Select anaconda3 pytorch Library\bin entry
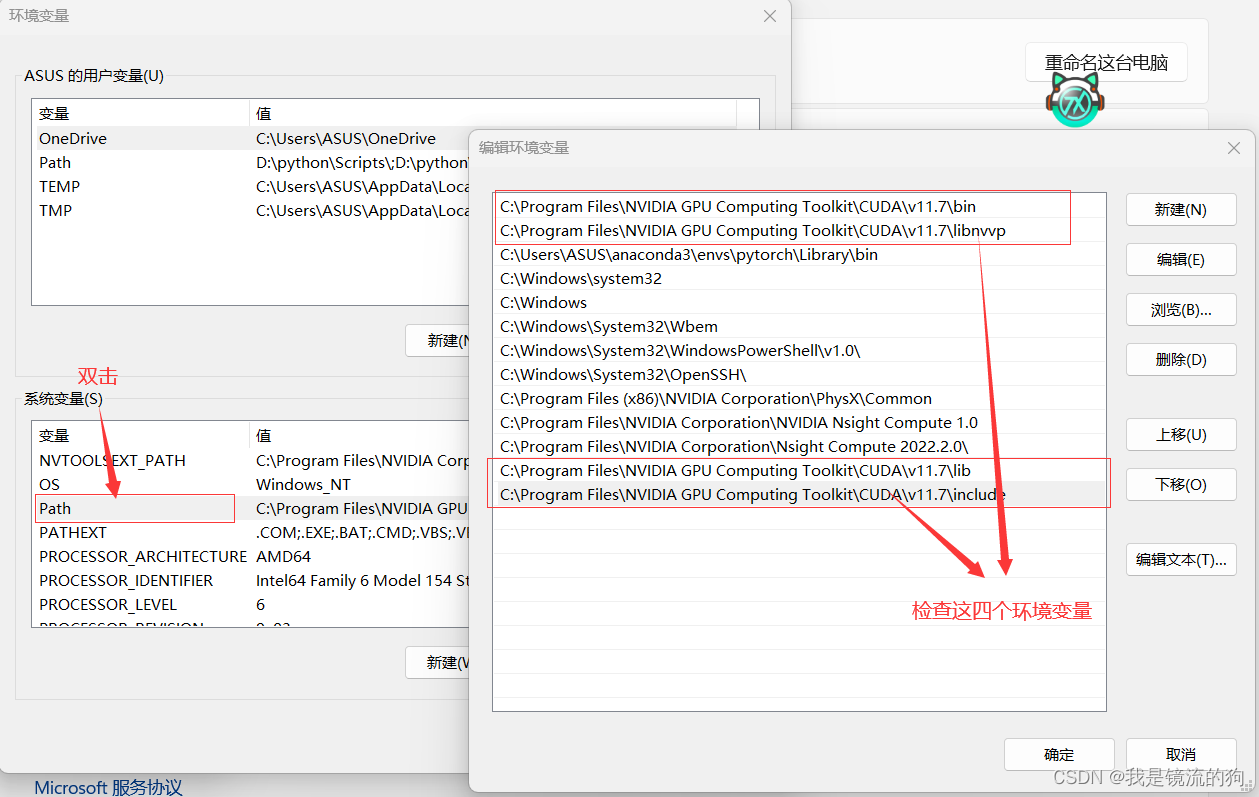The height and width of the screenshot is (797, 1259). (800, 255)
